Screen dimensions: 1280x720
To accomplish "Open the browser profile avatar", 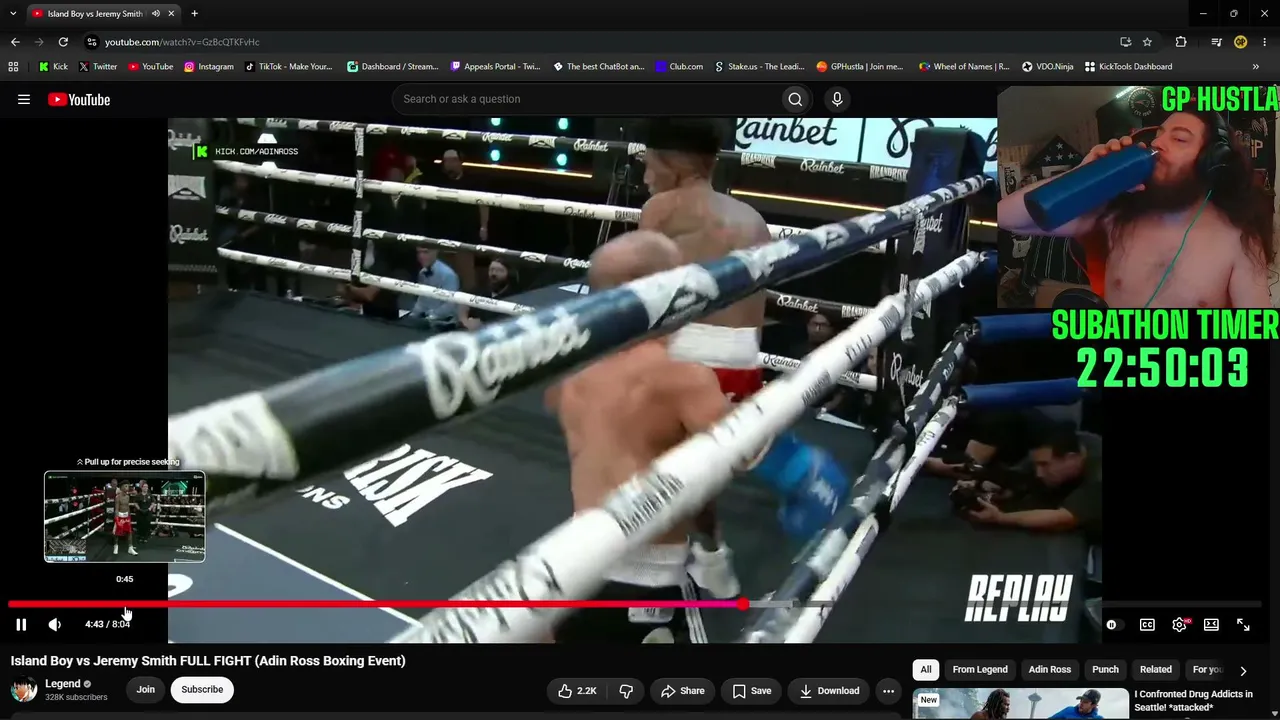I will tap(1240, 42).
